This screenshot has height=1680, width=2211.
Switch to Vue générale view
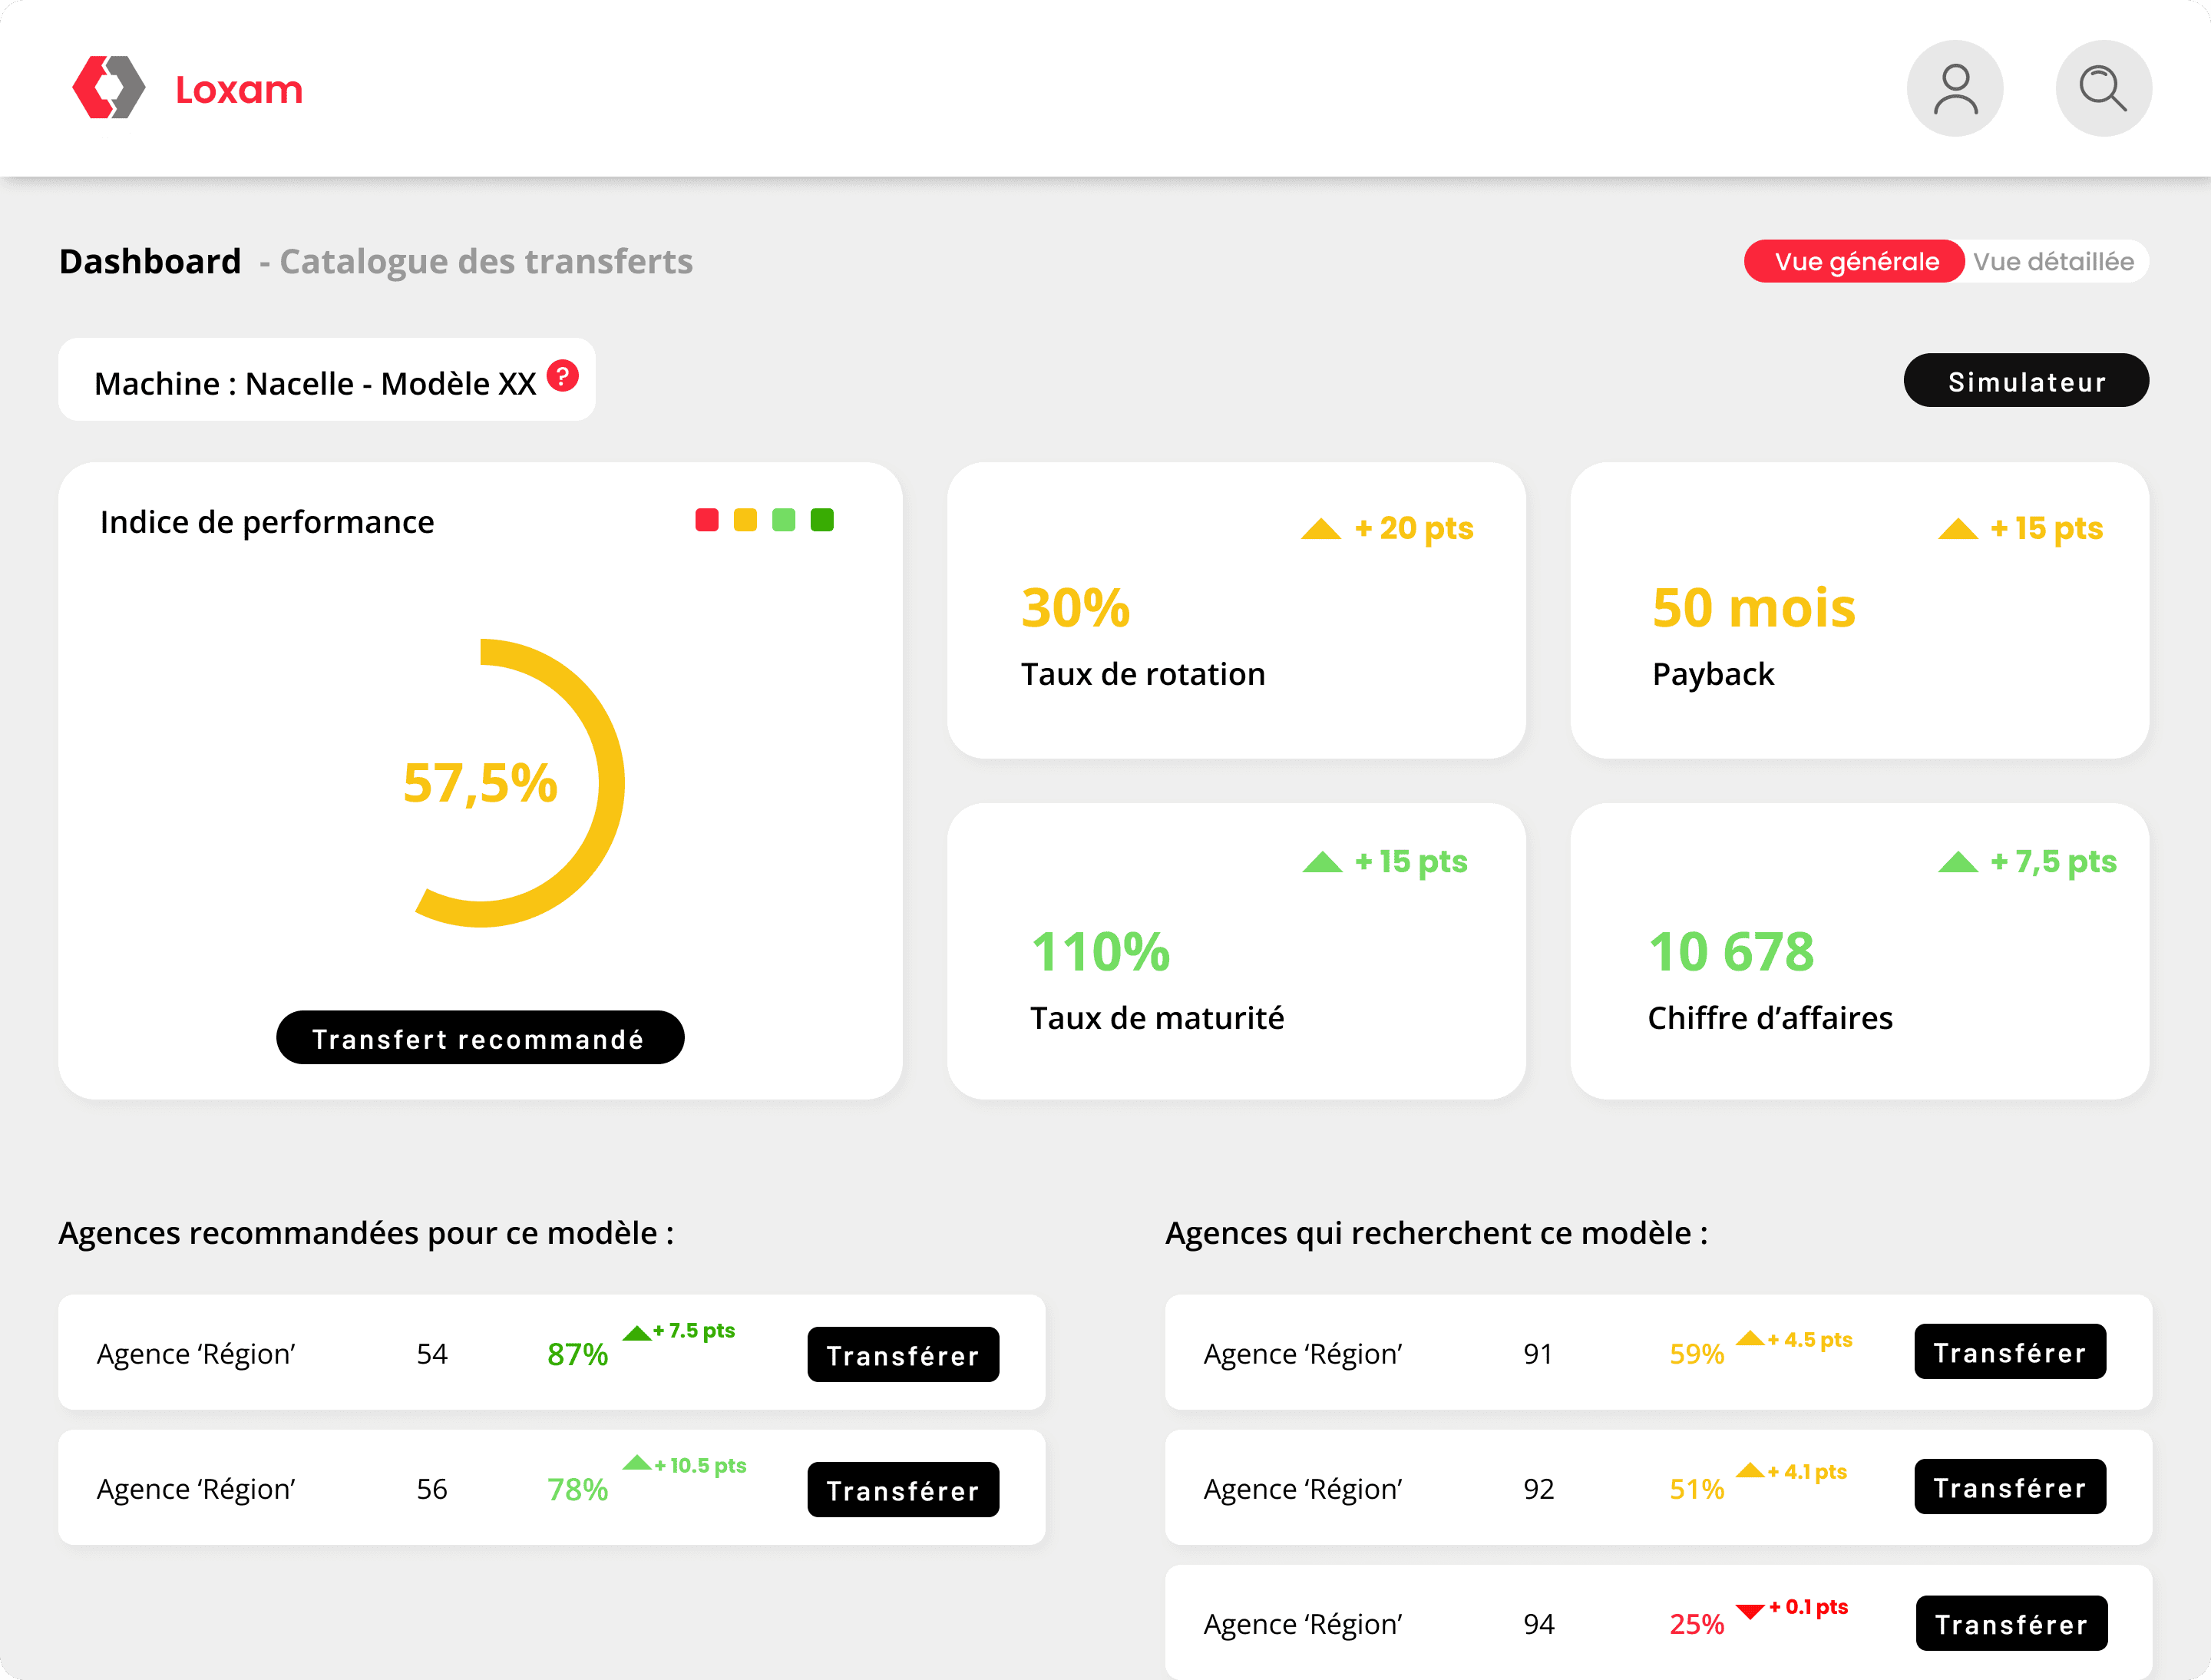click(1855, 262)
